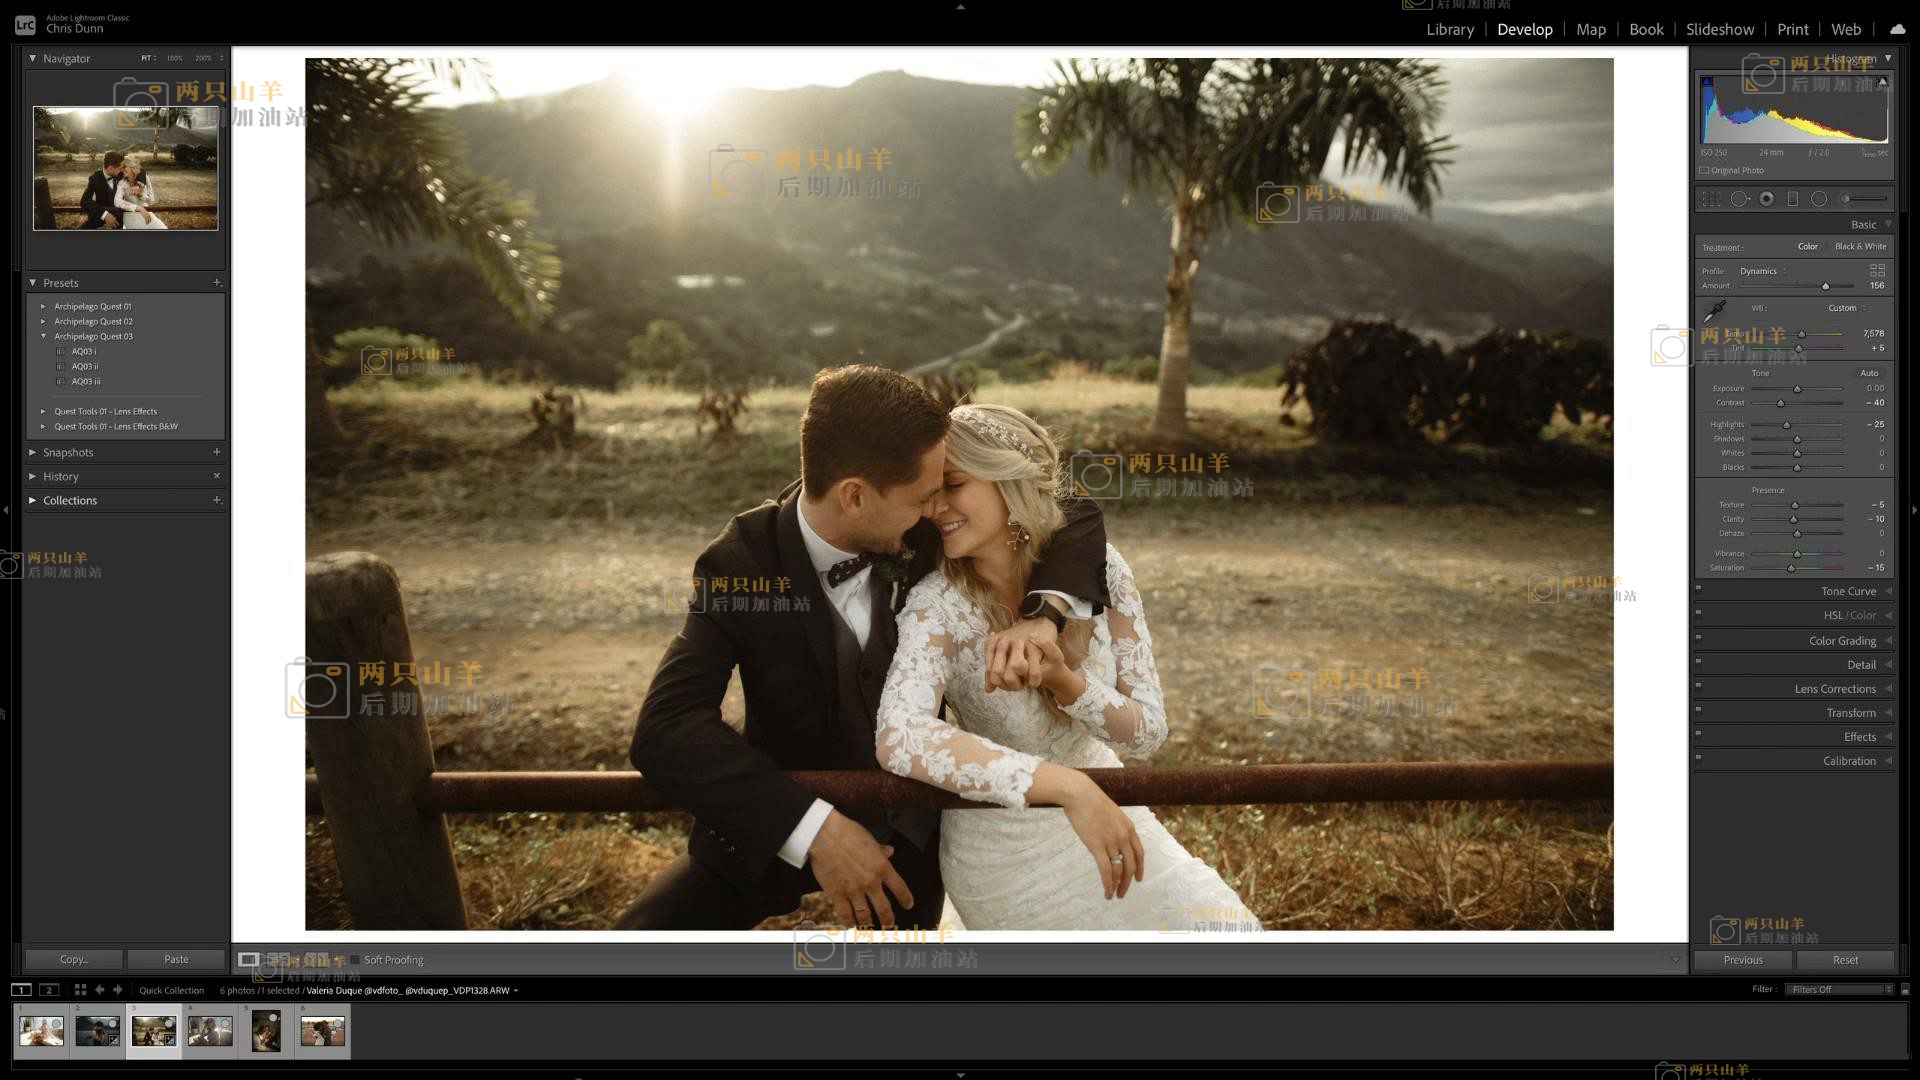The image size is (1920, 1080).
Task: Switch treatment to Black & White
Action: point(1860,246)
